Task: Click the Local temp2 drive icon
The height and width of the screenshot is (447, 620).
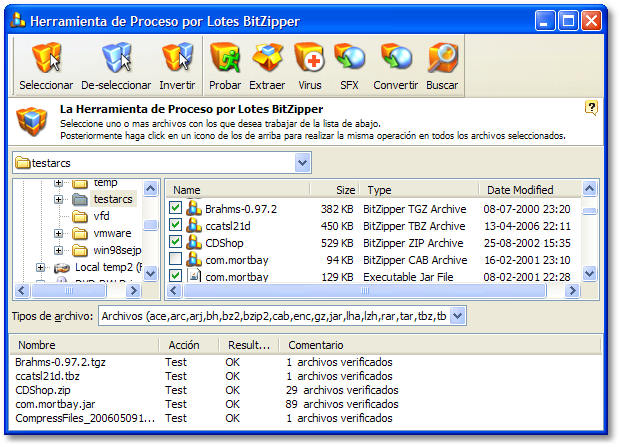Action: pos(62,268)
